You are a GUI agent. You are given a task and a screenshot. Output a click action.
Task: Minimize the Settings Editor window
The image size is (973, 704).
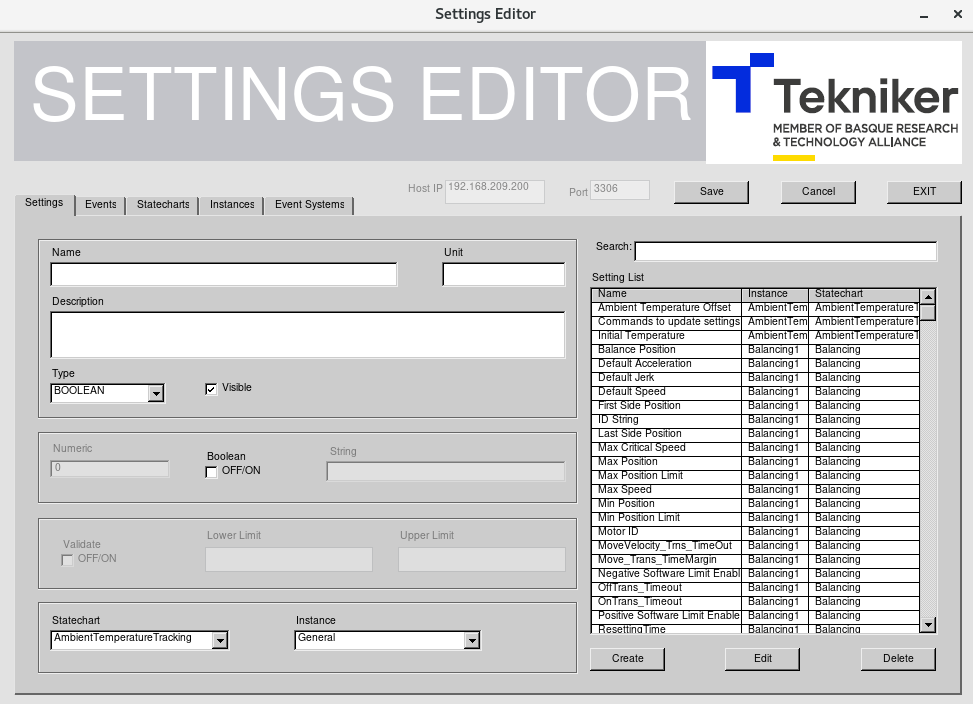tap(924, 16)
